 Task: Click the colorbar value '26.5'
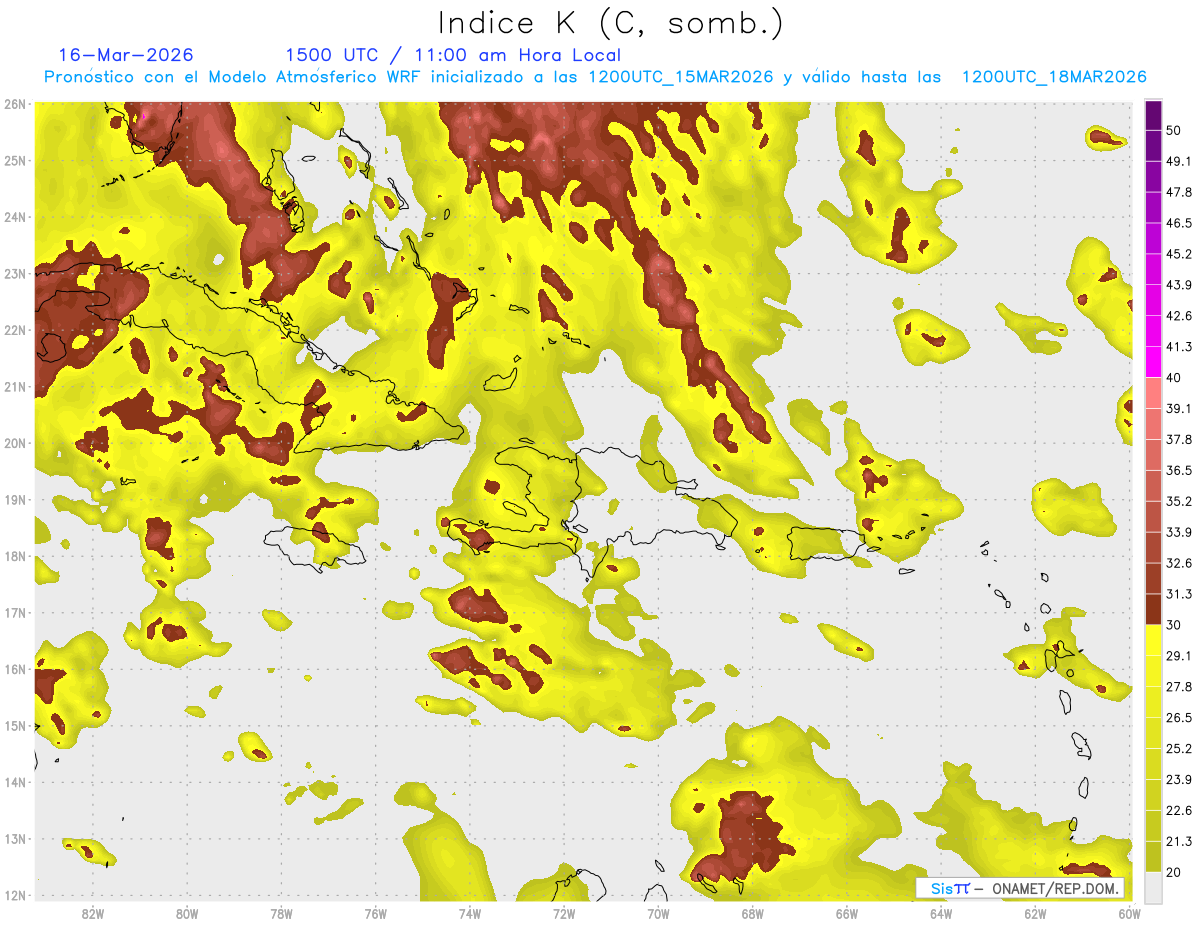1179,718
